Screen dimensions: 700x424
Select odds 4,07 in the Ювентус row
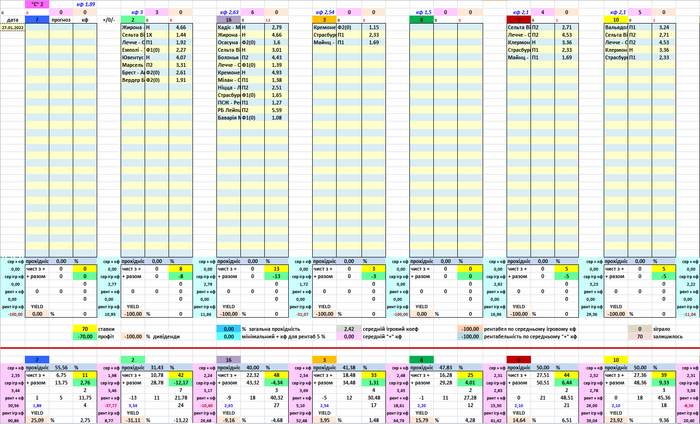[x=181, y=58]
